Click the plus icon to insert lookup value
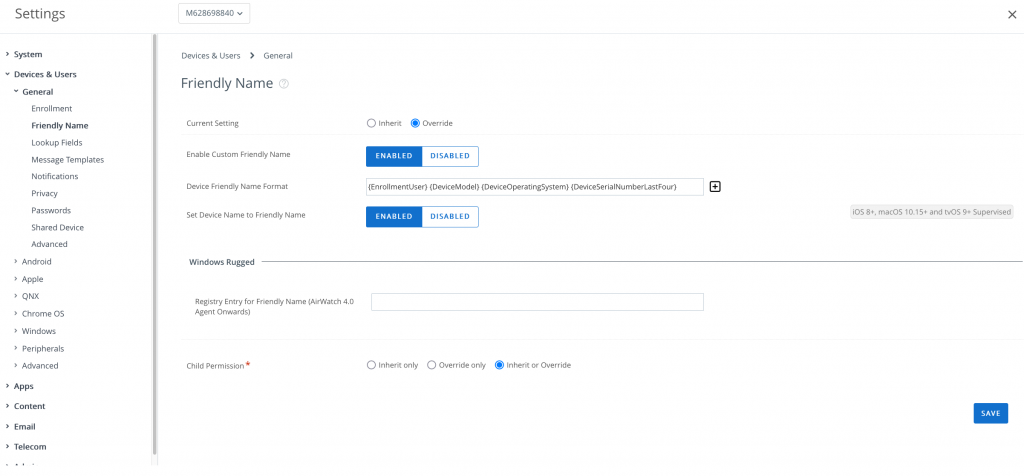 (715, 187)
